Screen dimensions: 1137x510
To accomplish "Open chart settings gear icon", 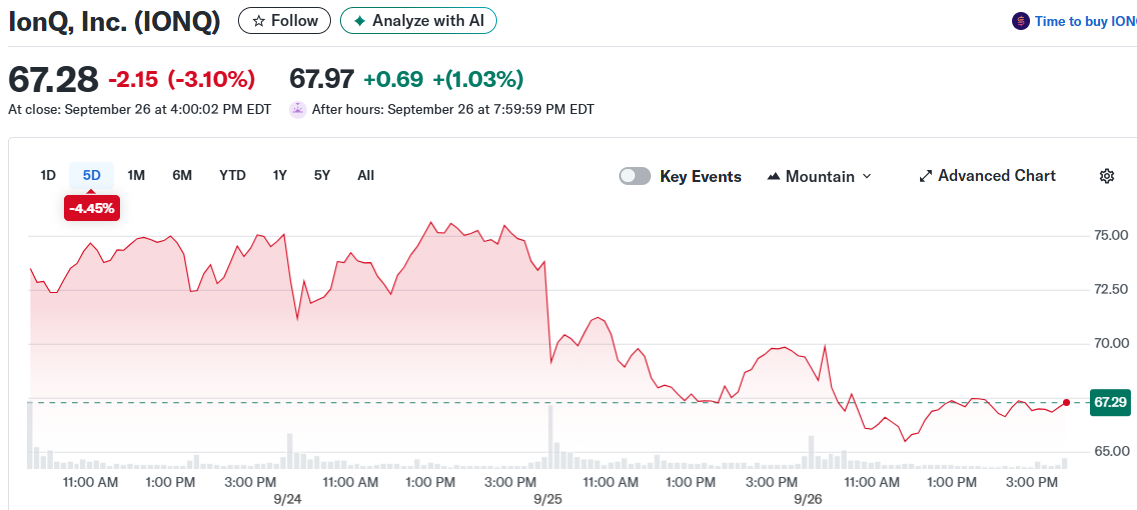I will [1107, 176].
